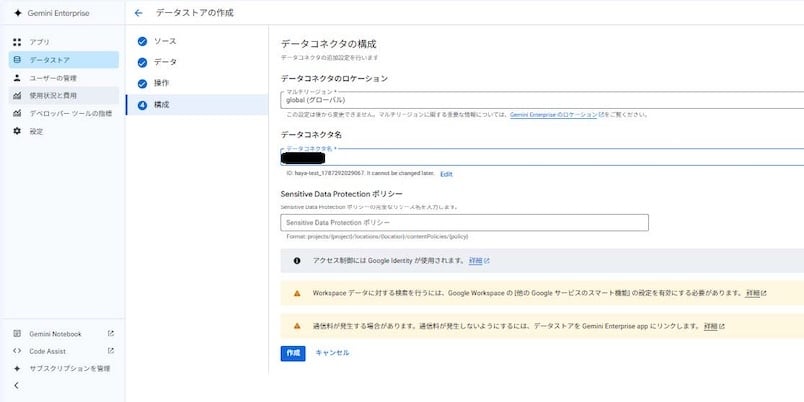Viewport: 804px width, 402px height.
Task: Click the デベロッパー ツールの指標 chart icon
Action: (17, 113)
